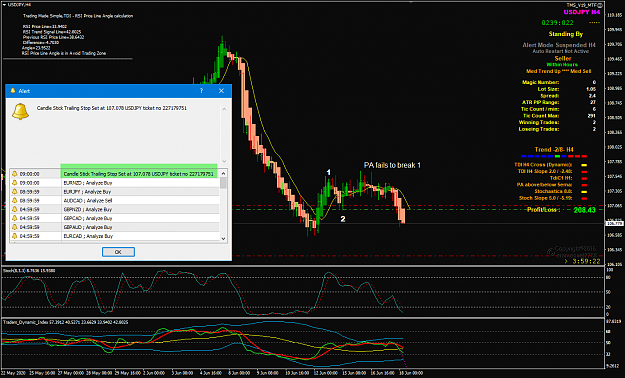Click the bell icon on the EURJPY Analyze Buy row
The height and width of the screenshot is (378, 625).
click(15, 192)
